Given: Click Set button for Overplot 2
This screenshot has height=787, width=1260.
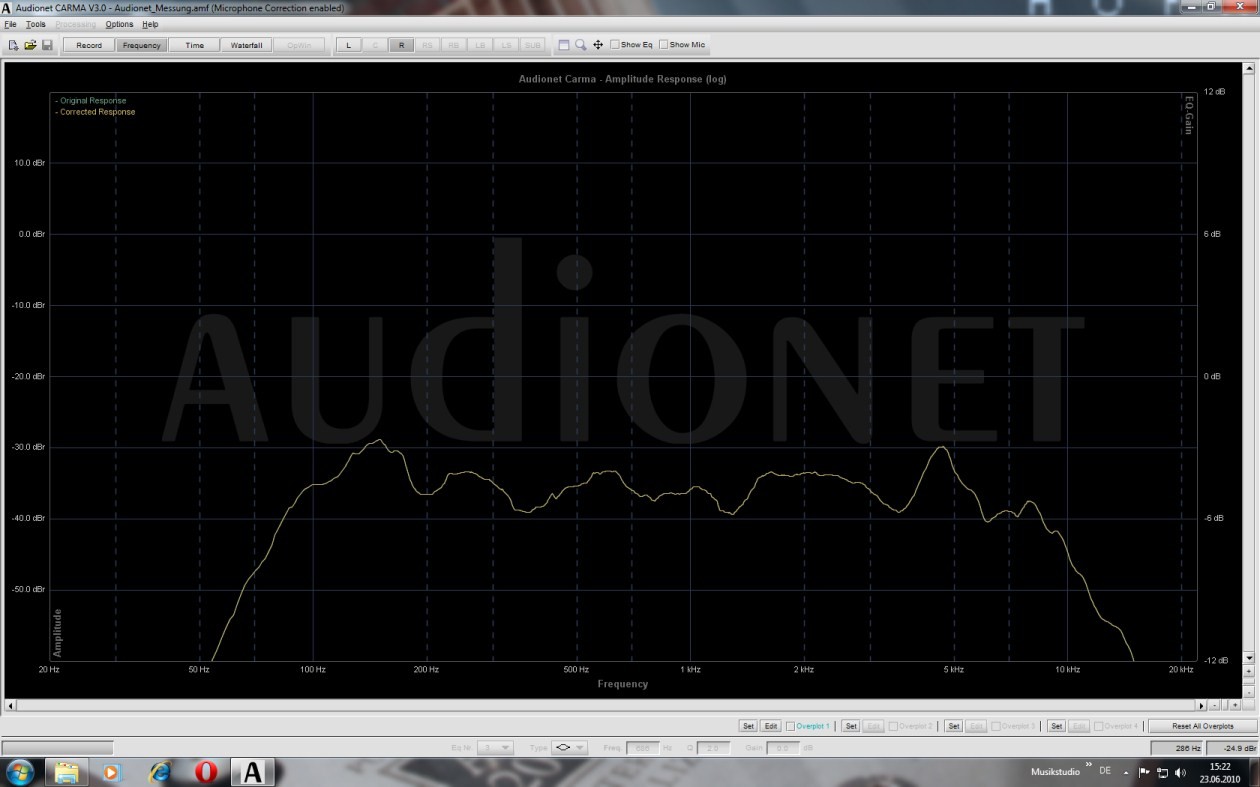Looking at the screenshot, I should pyautogui.click(x=850, y=726).
